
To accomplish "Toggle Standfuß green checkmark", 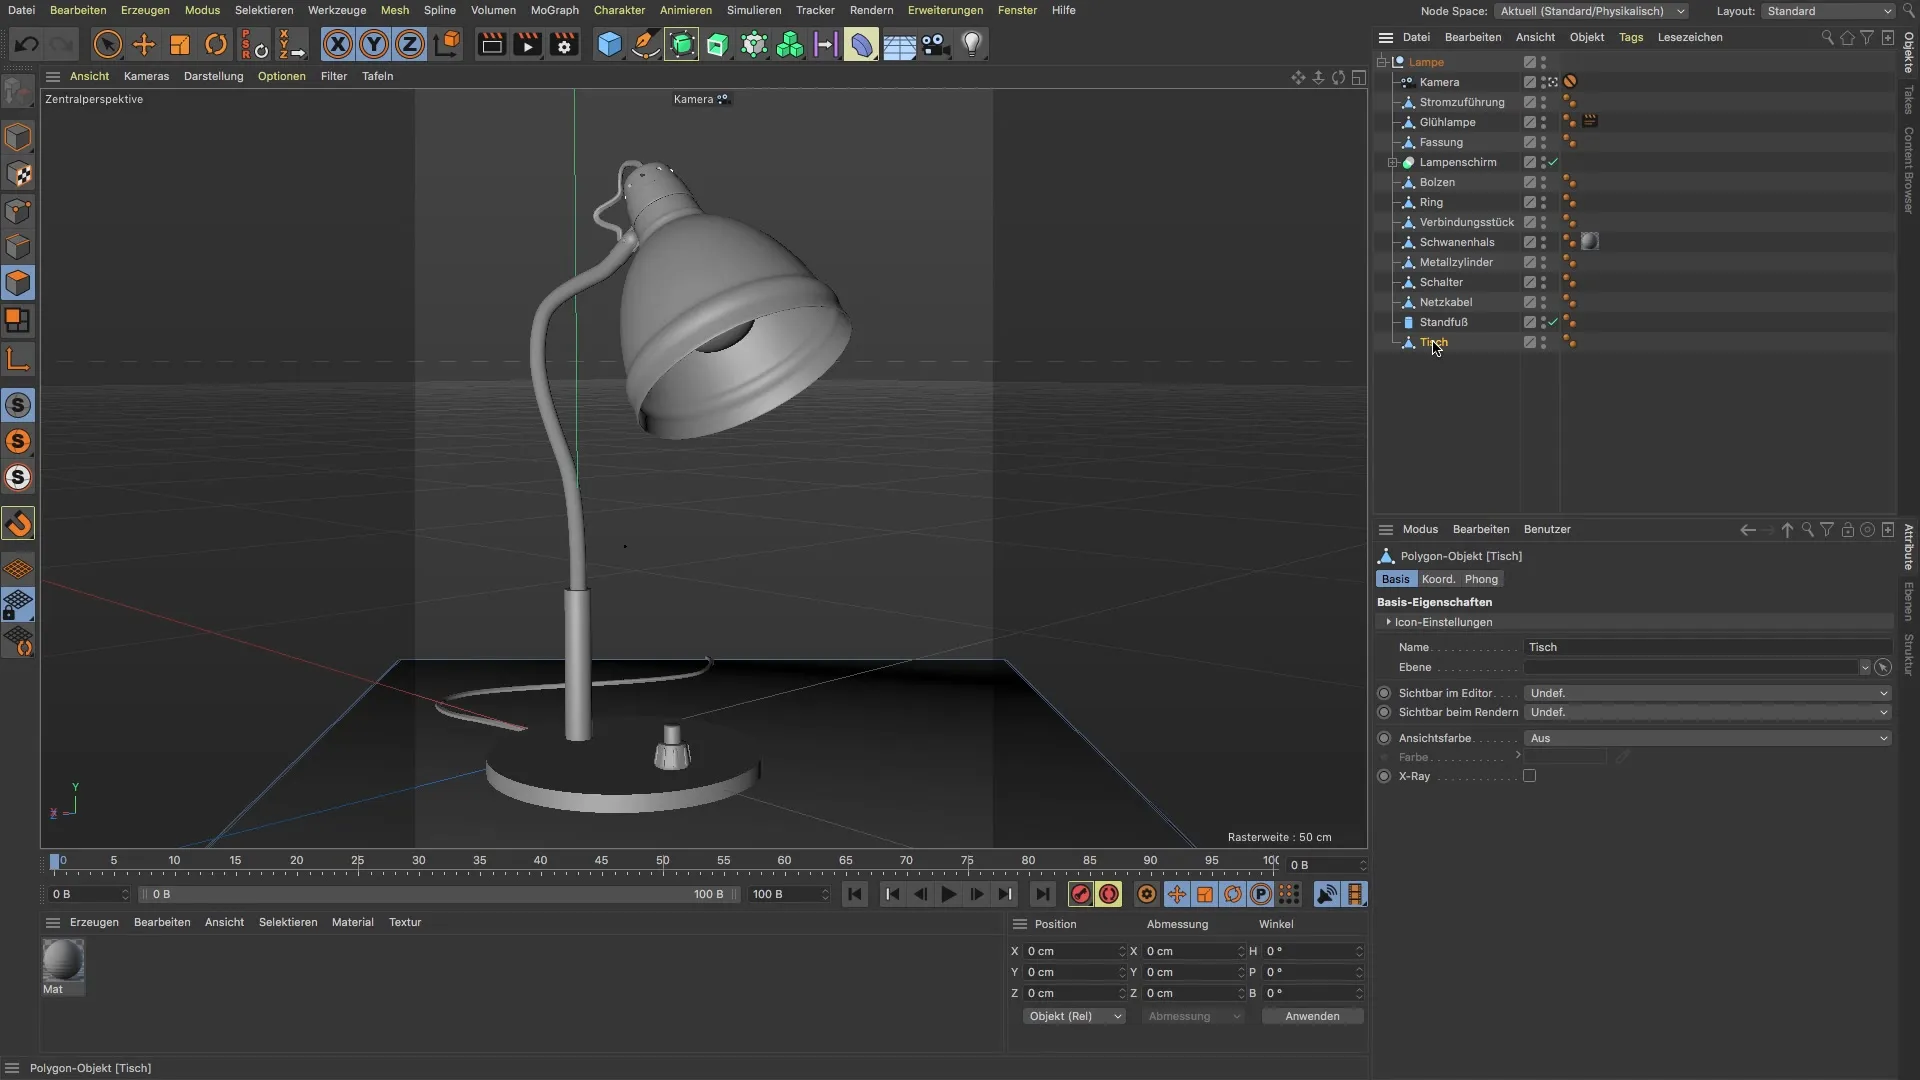I will pyautogui.click(x=1553, y=322).
